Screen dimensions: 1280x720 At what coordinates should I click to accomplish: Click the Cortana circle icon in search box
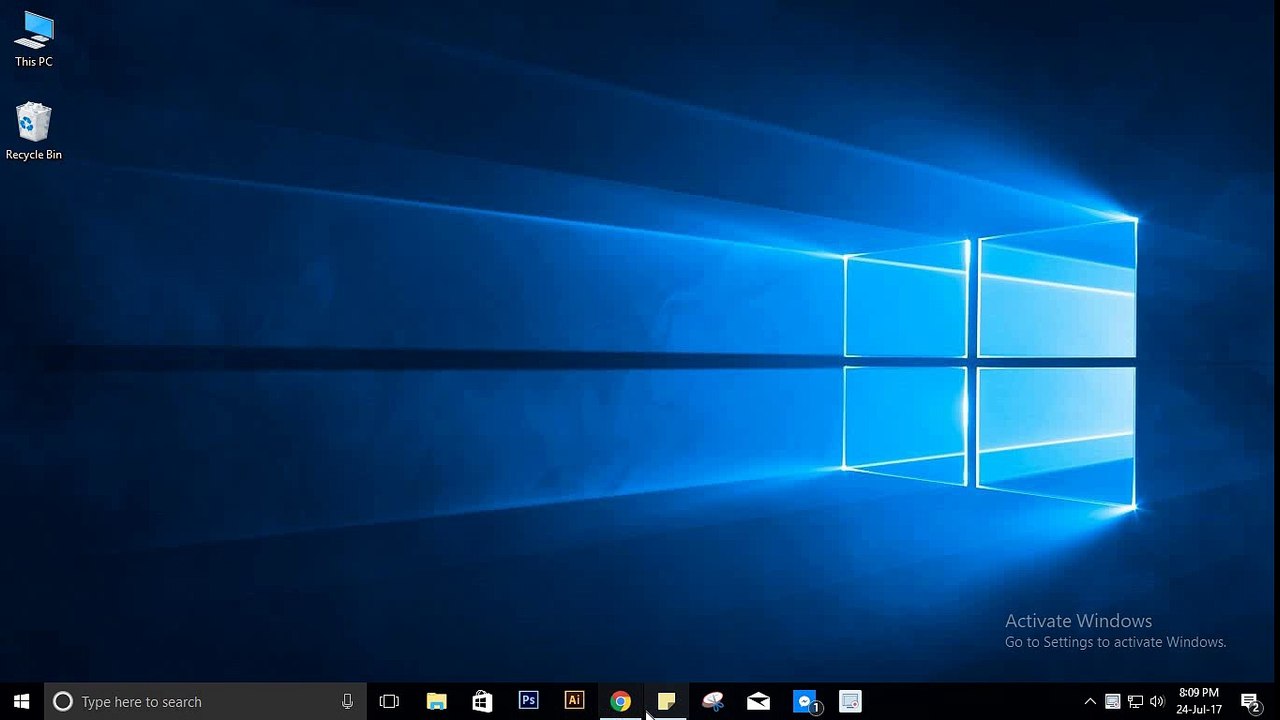[62, 702]
